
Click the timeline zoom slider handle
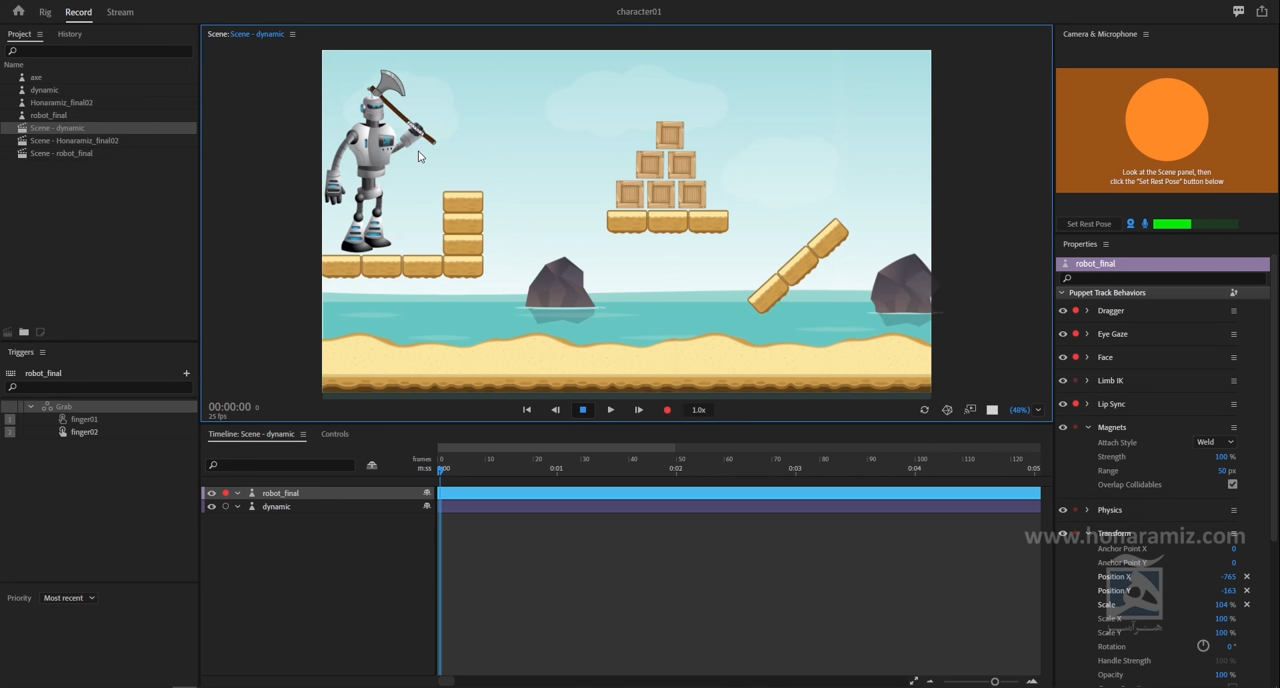[995, 682]
